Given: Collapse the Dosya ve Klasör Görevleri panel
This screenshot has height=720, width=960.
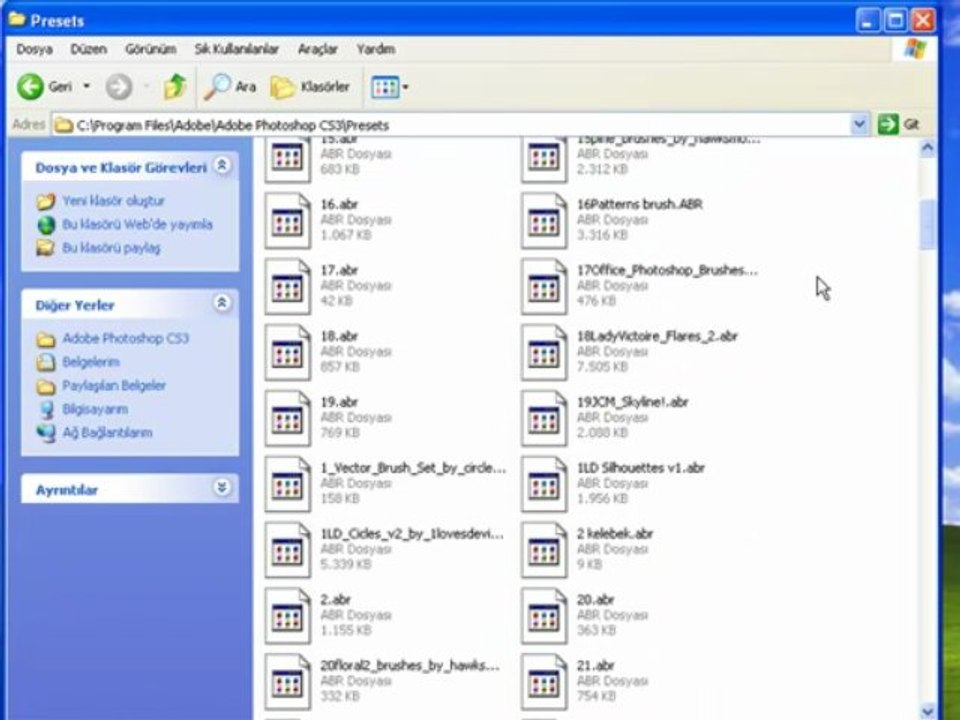Looking at the screenshot, I should (x=222, y=165).
